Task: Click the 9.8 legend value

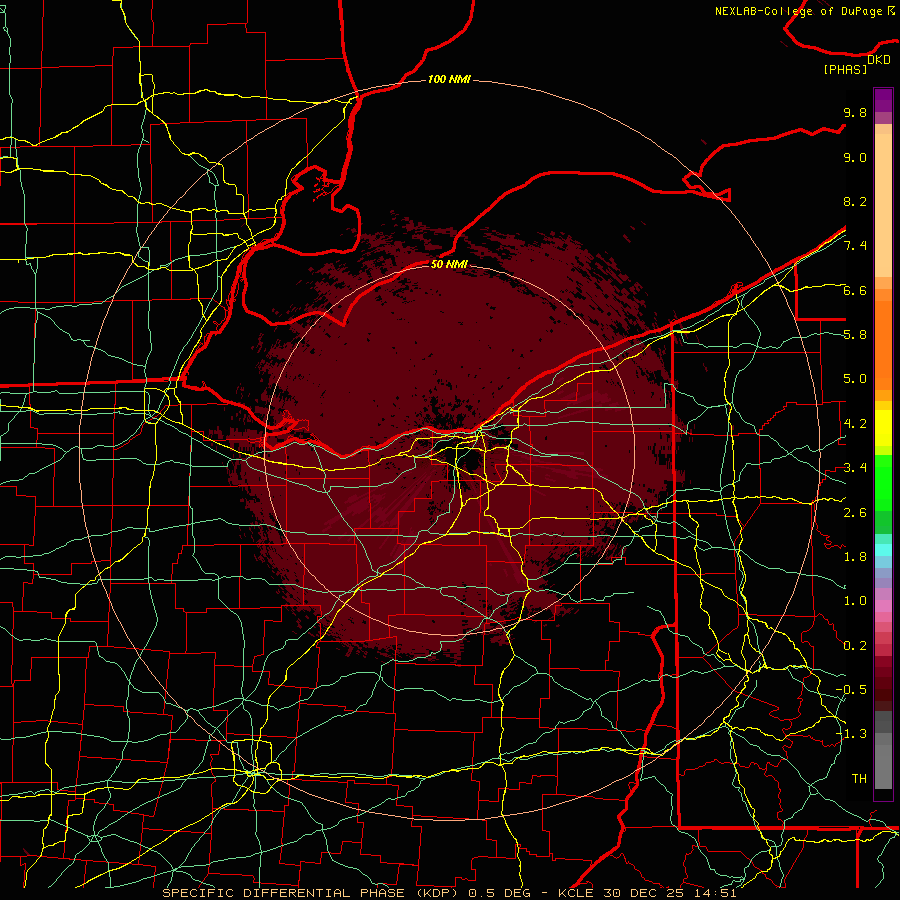Action: click(x=855, y=112)
